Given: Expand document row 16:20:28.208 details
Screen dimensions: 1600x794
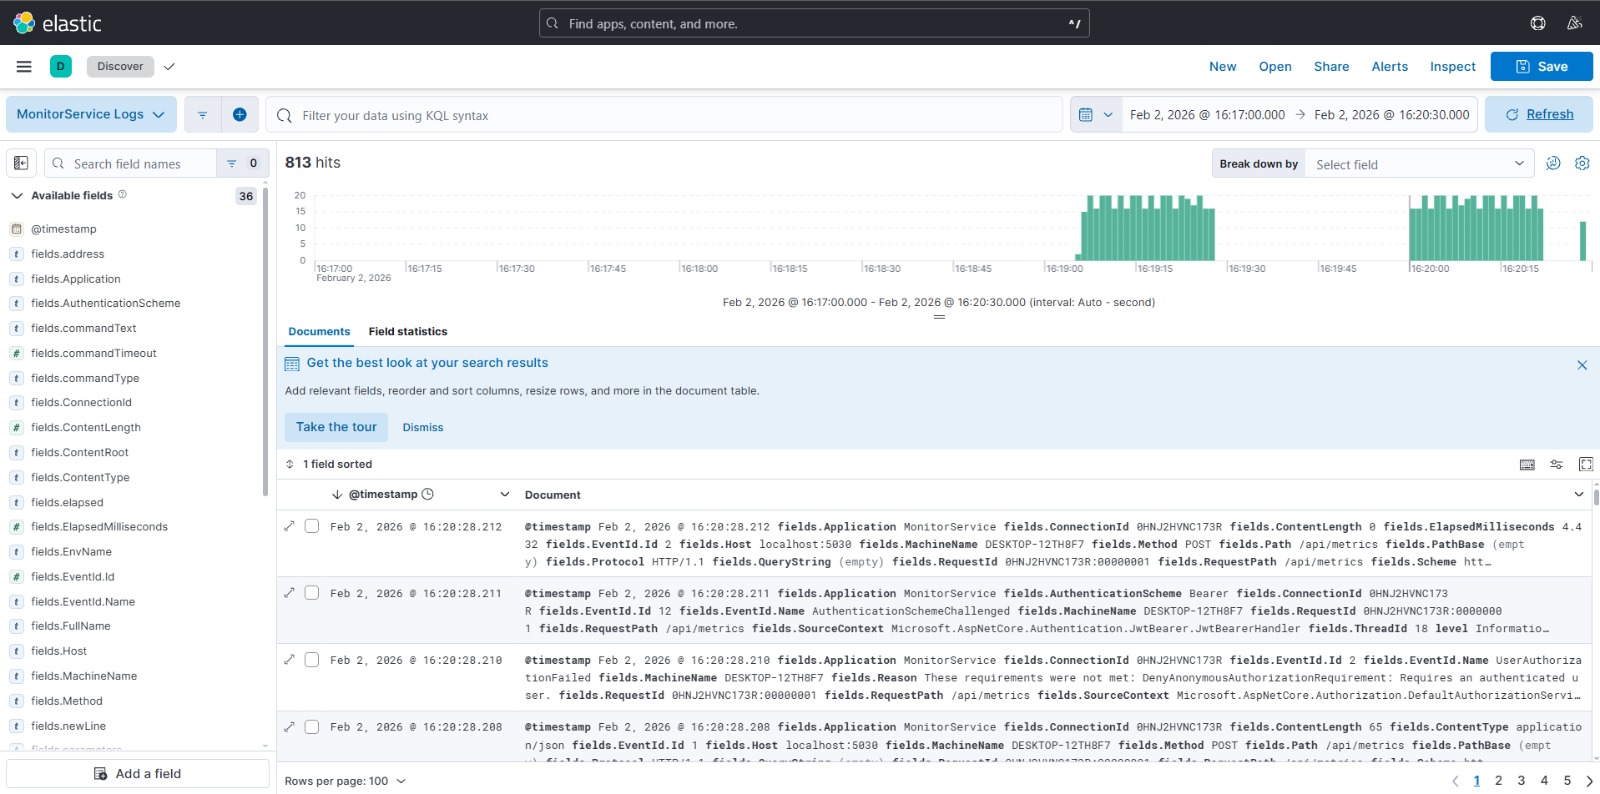Looking at the screenshot, I should [x=289, y=727].
